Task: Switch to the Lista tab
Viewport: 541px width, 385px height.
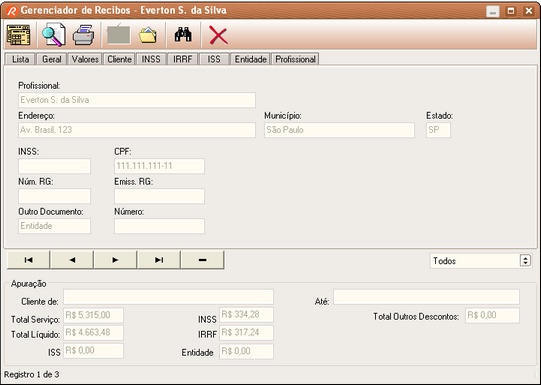Action: point(20,59)
